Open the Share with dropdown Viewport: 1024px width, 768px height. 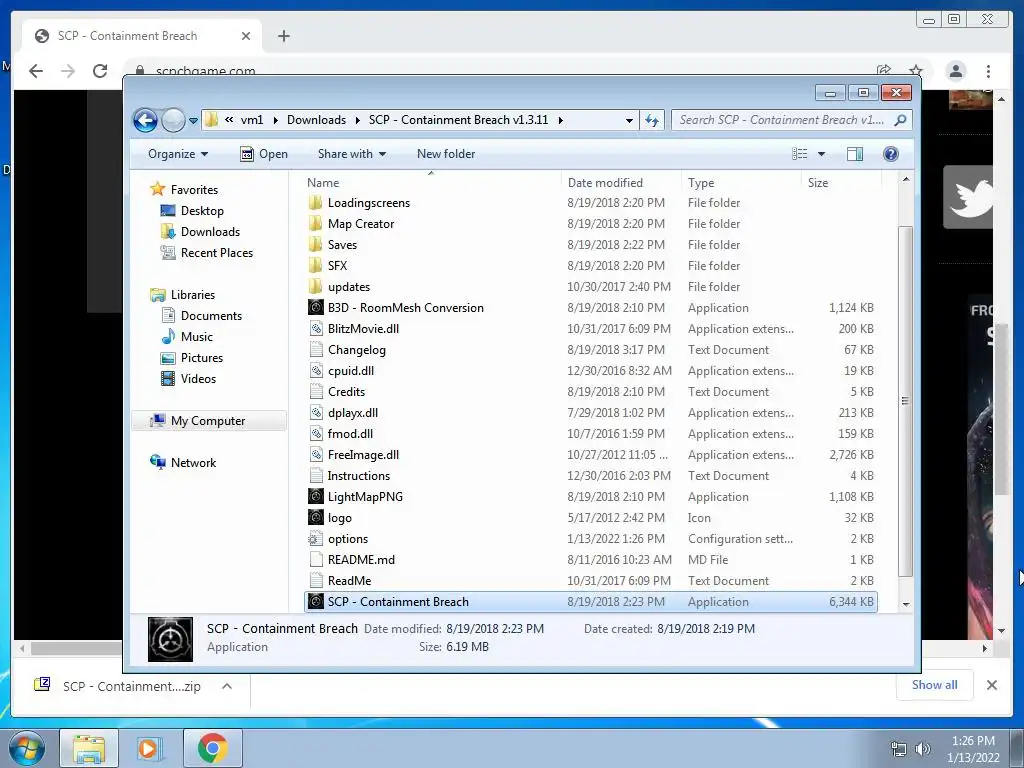pos(351,154)
